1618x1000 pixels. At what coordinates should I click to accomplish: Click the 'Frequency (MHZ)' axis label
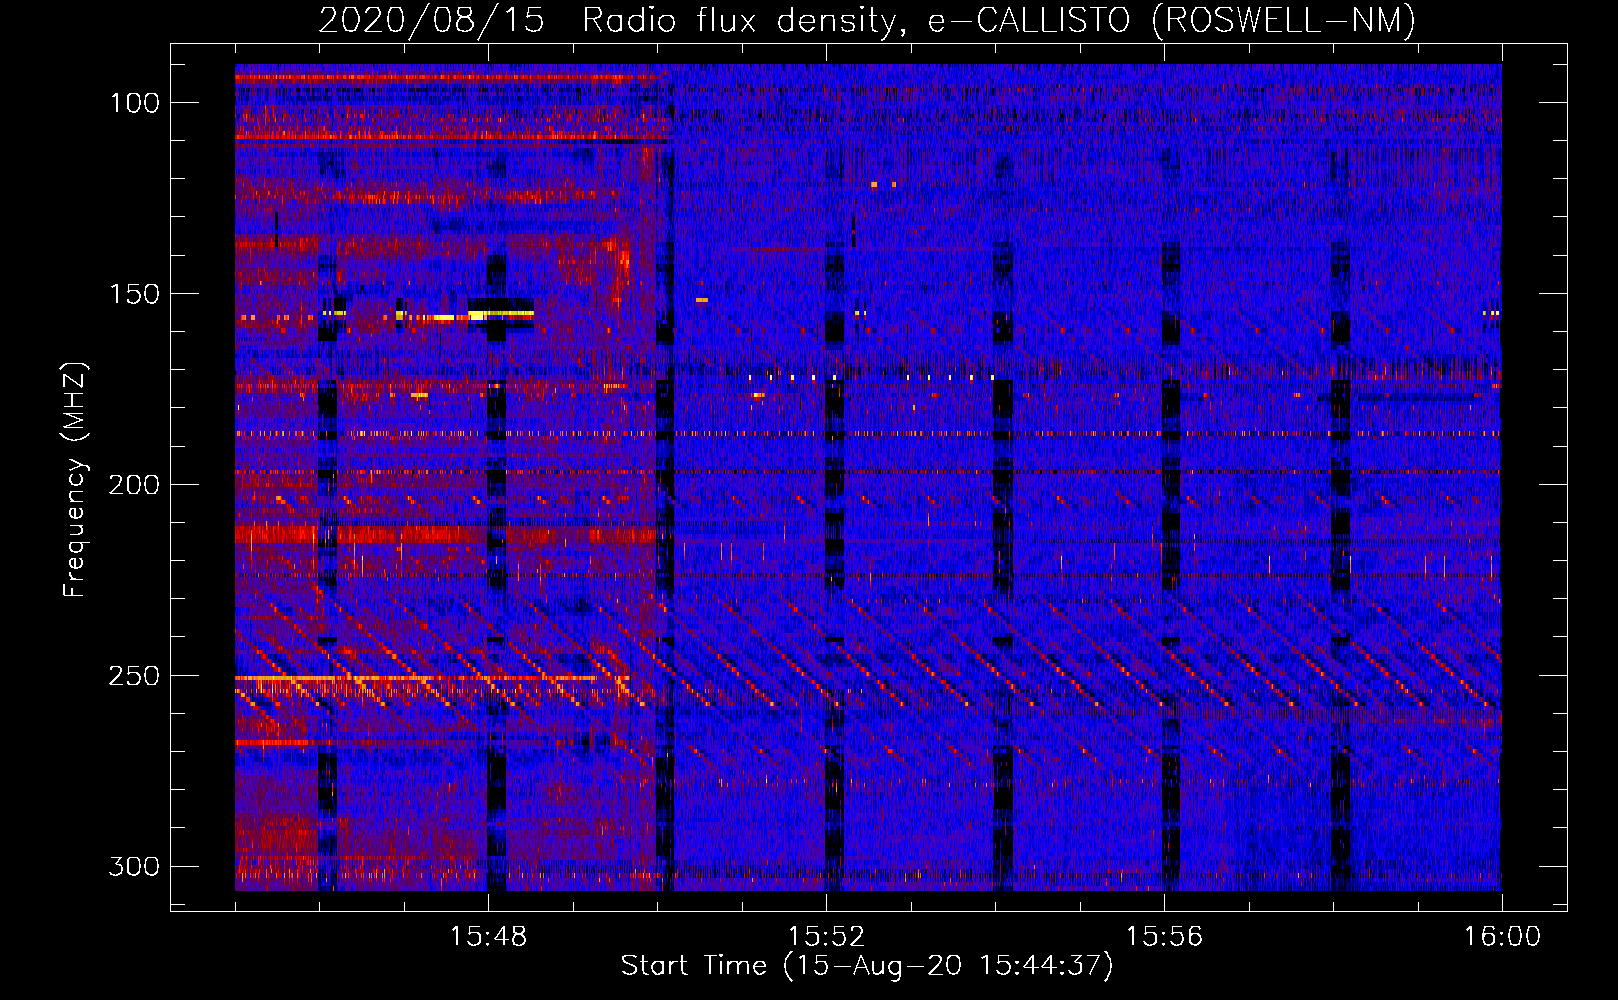[x=75, y=479]
